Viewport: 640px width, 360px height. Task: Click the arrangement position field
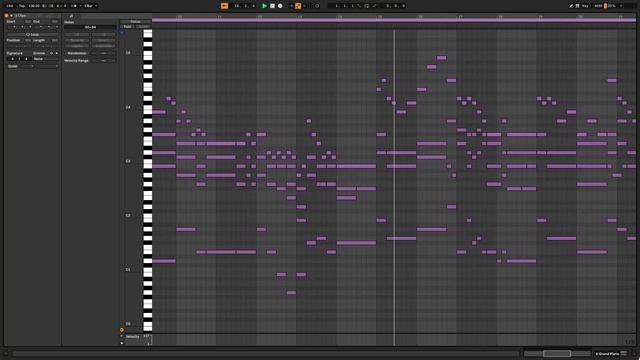pos(244,6)
